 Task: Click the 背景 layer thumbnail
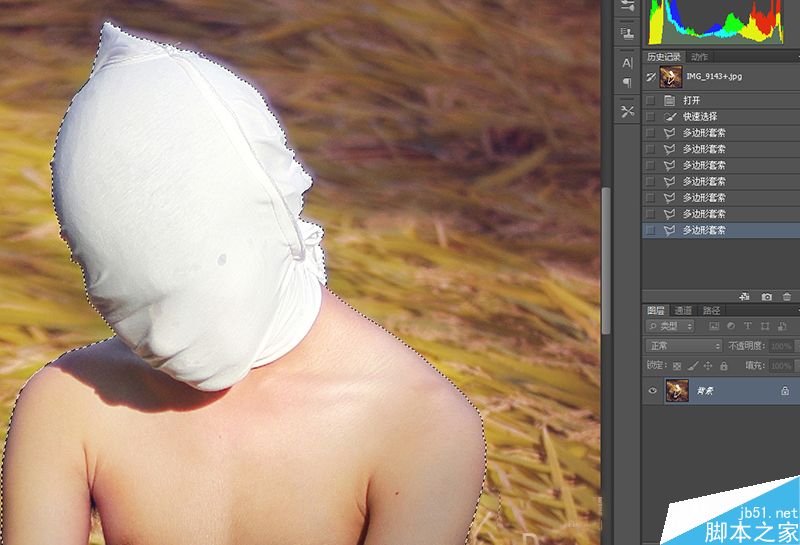pyautogui.click(x=677, y=391)
